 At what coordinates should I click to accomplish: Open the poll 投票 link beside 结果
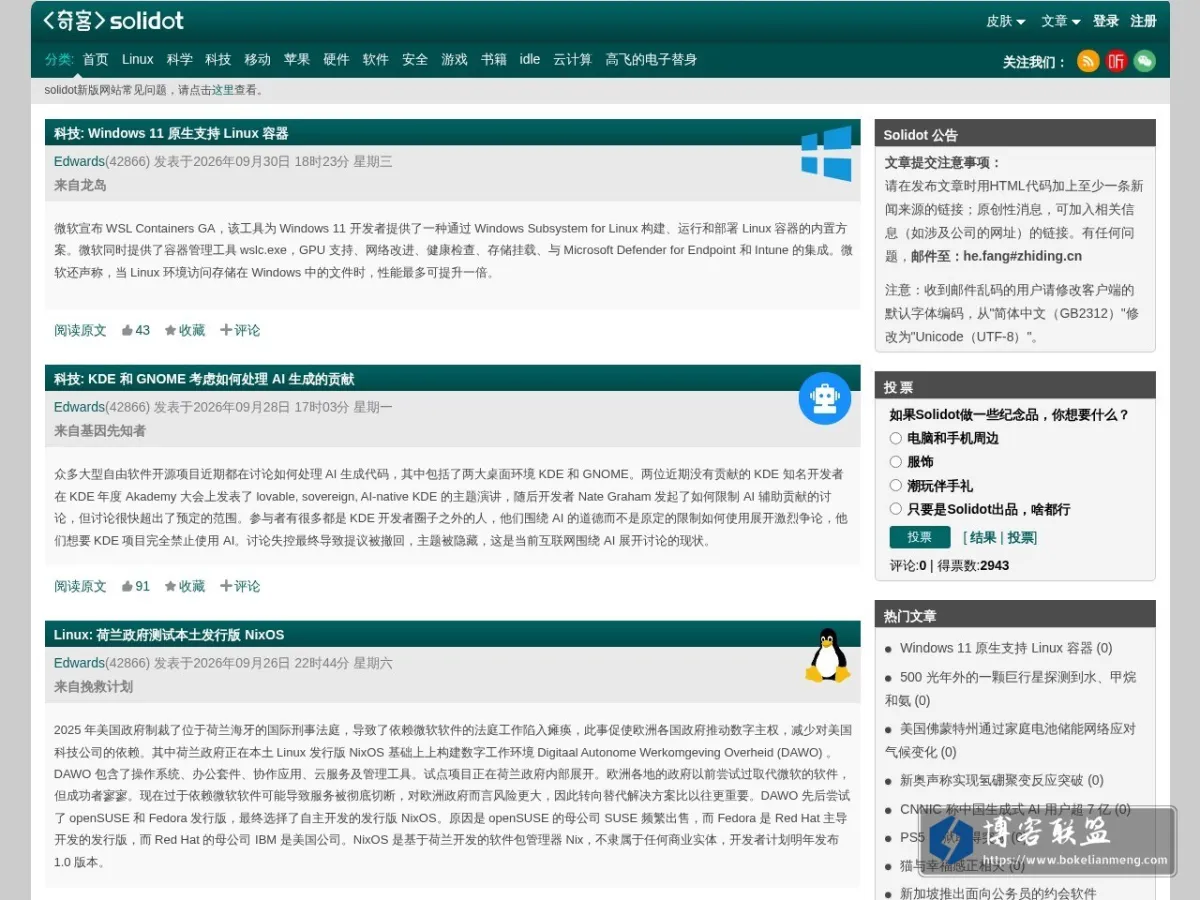[x=1021, y=537]
